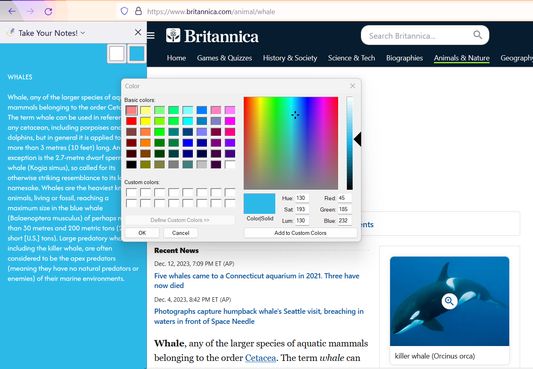Click Add to Custom Colors button
The width and height of the screenshot is (533, 369).
pos(300,233)
